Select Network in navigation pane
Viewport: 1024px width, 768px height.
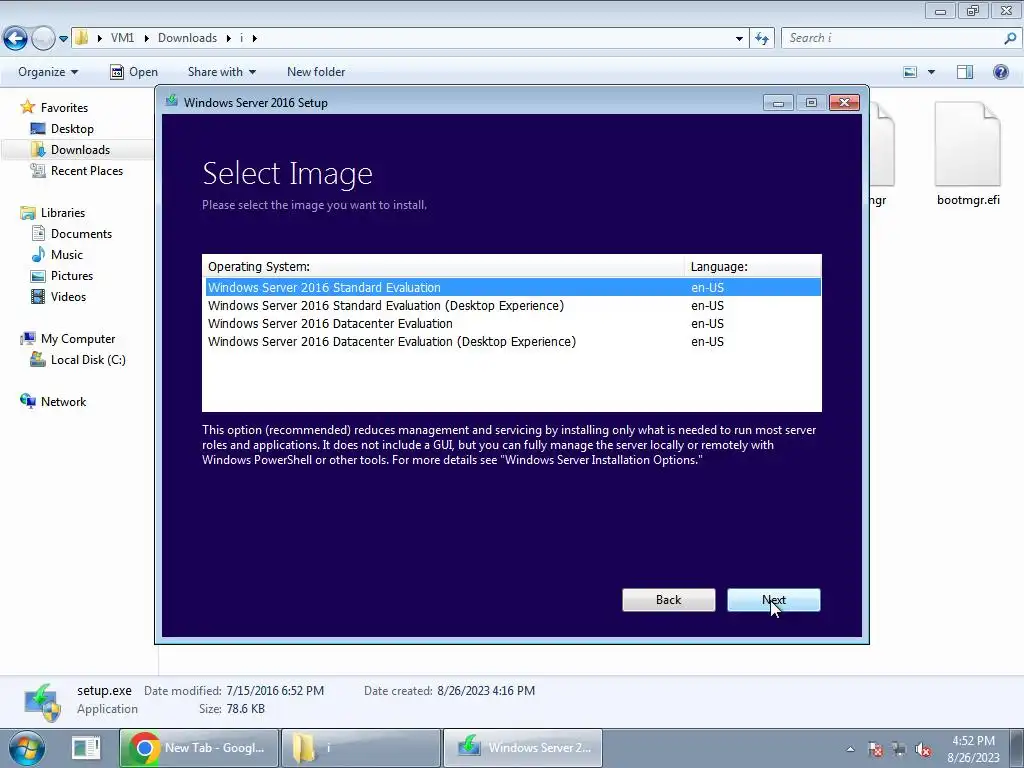(x=63, y=402)
